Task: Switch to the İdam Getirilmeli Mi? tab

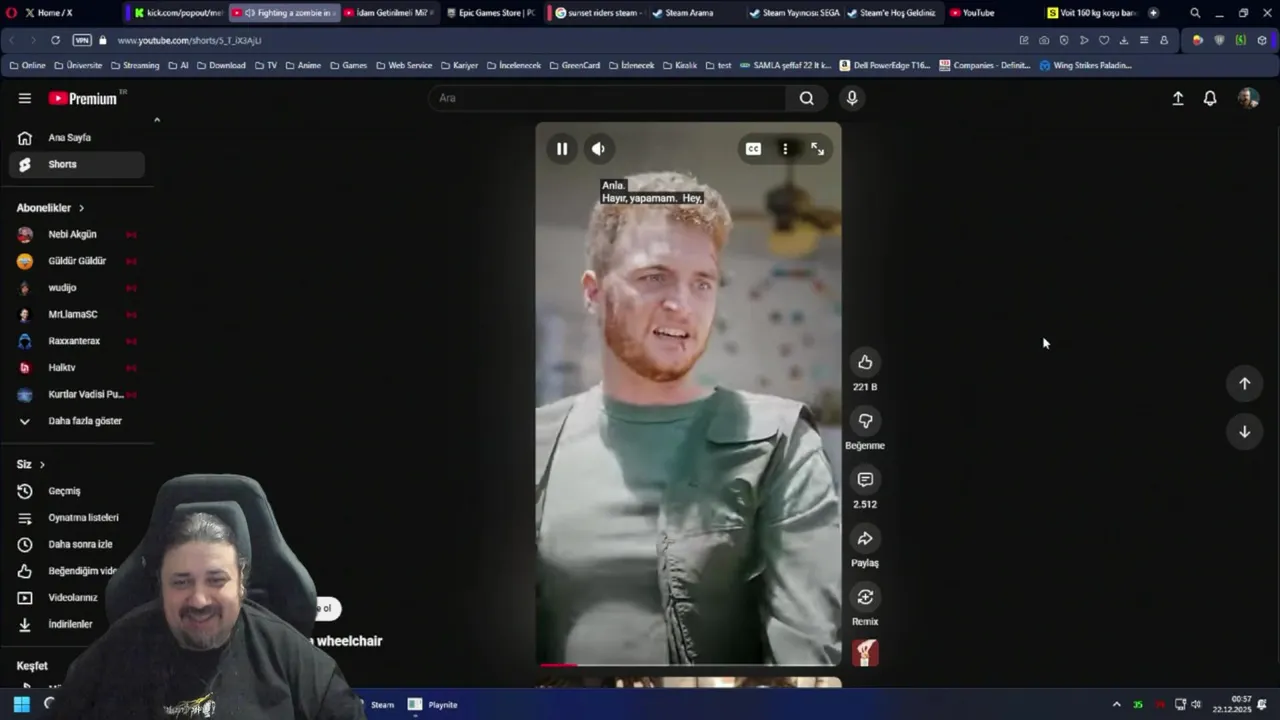Action: [x=387, y=13]
